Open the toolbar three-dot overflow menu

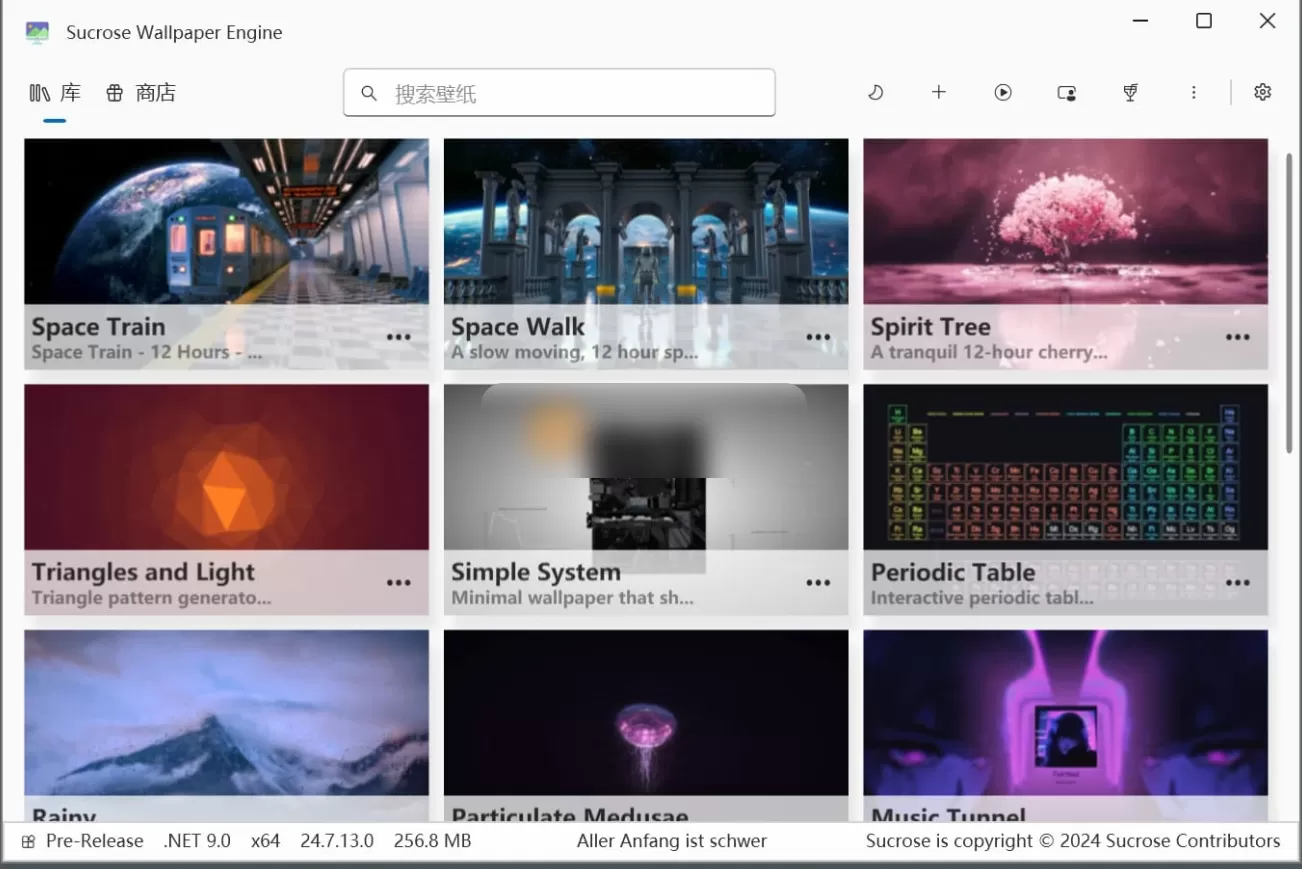coord(1193,92)
